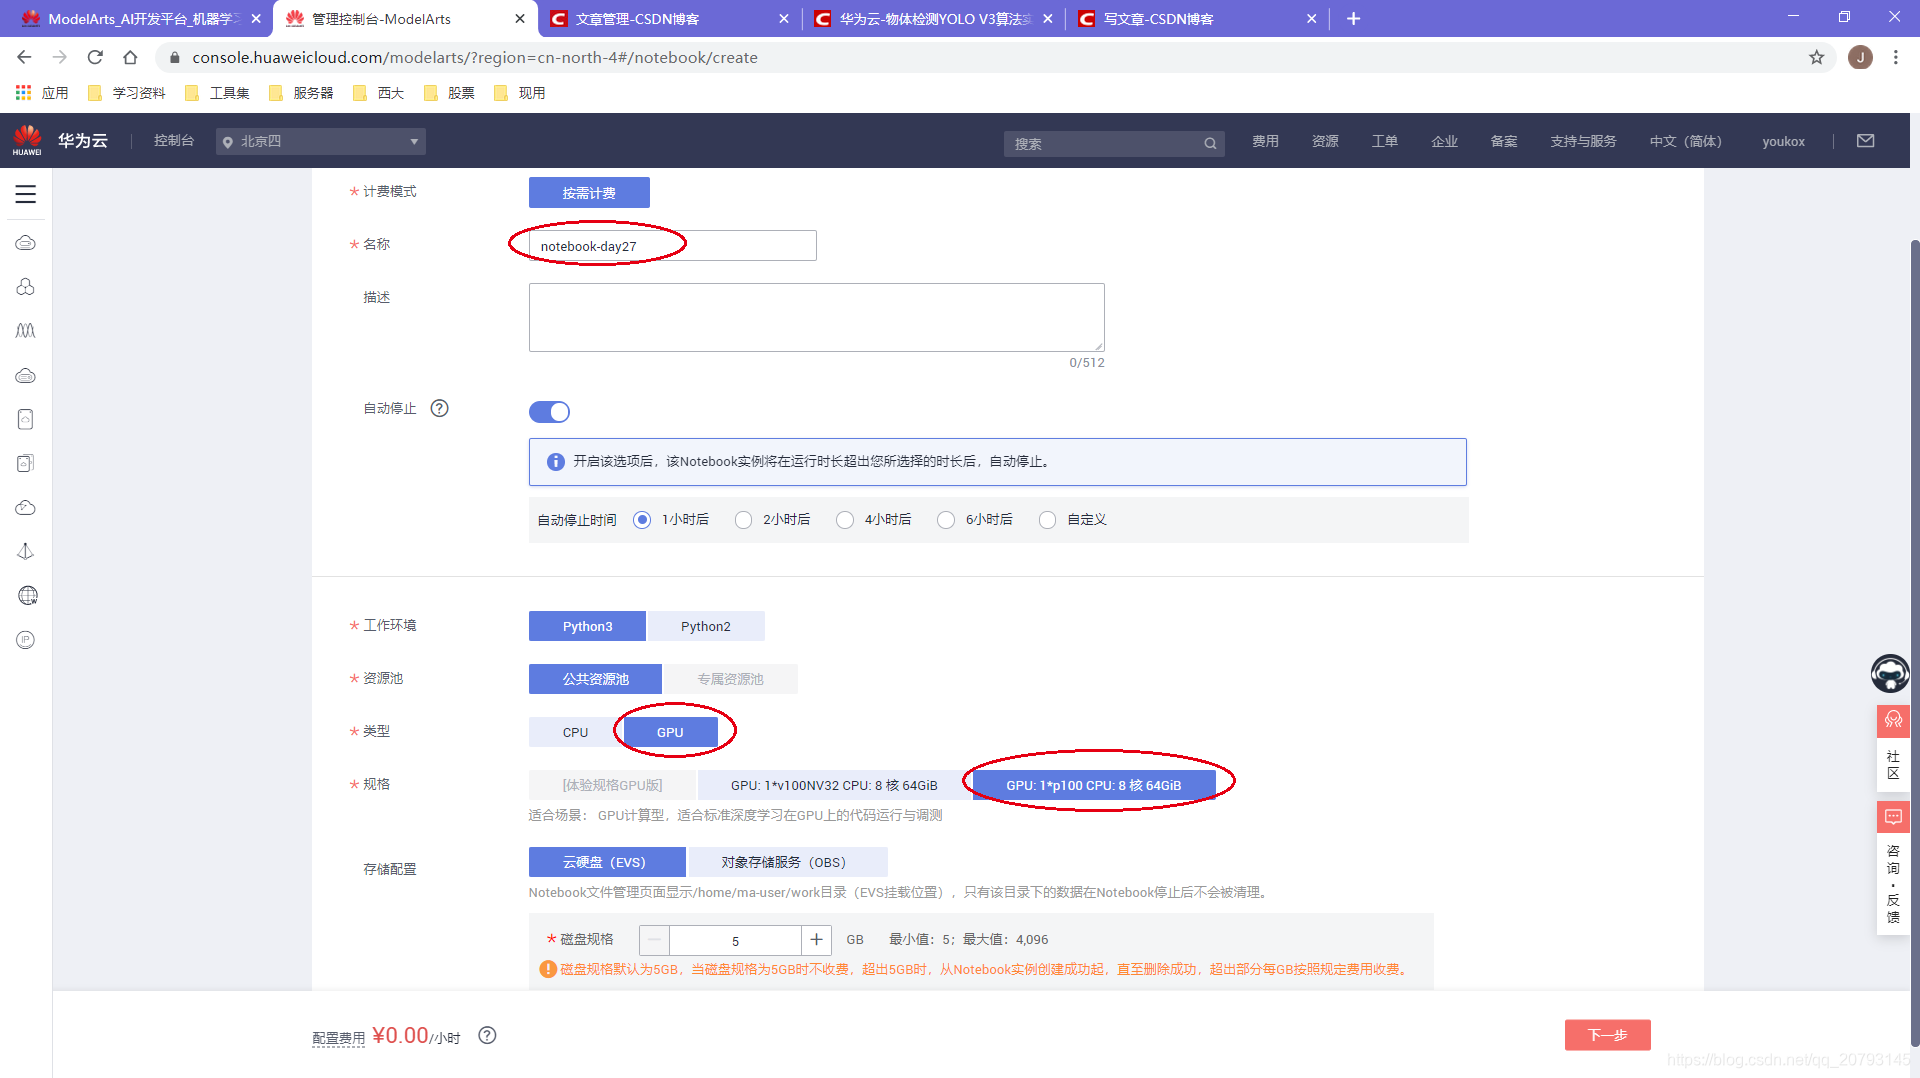Click the storage cylinder icon in the sidebar

(26, 419)
